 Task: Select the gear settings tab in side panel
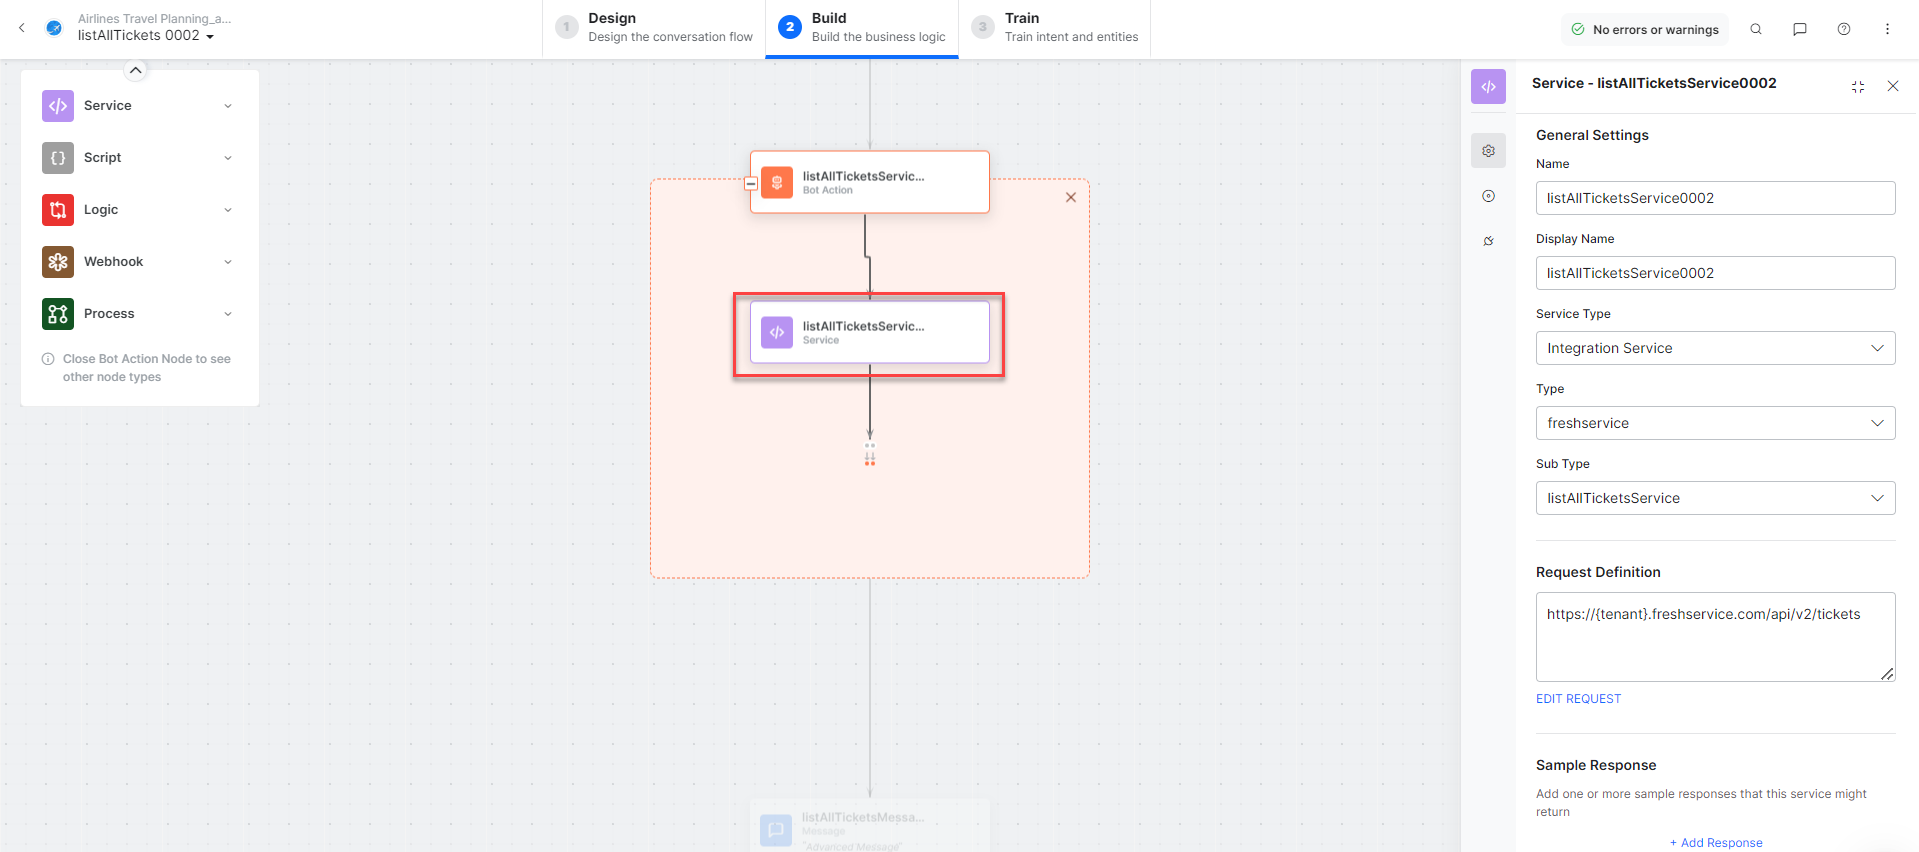[x=1488, y=151]
